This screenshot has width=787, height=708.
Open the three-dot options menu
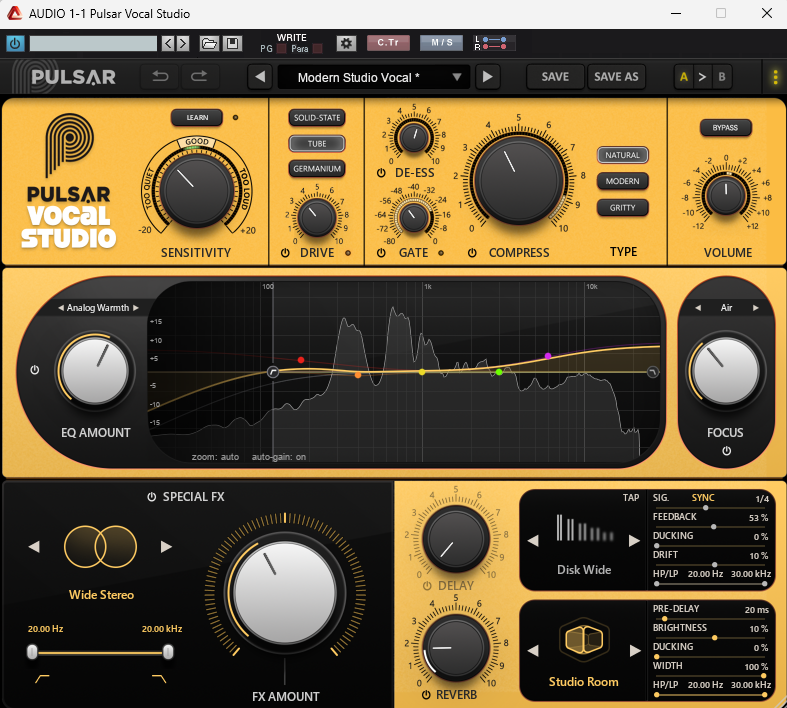pos(775,77)
